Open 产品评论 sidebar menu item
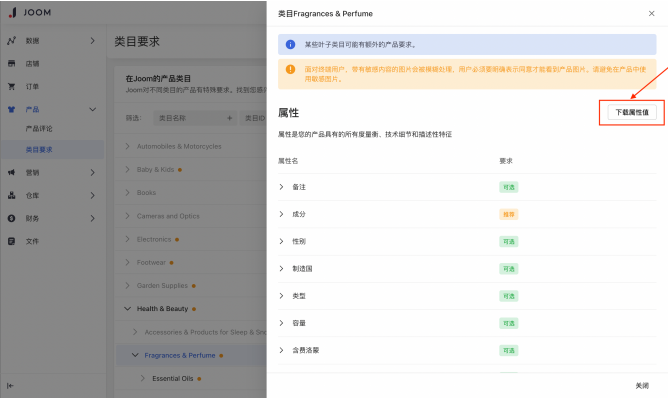This screenshot has width=669, height=401. 39,128
